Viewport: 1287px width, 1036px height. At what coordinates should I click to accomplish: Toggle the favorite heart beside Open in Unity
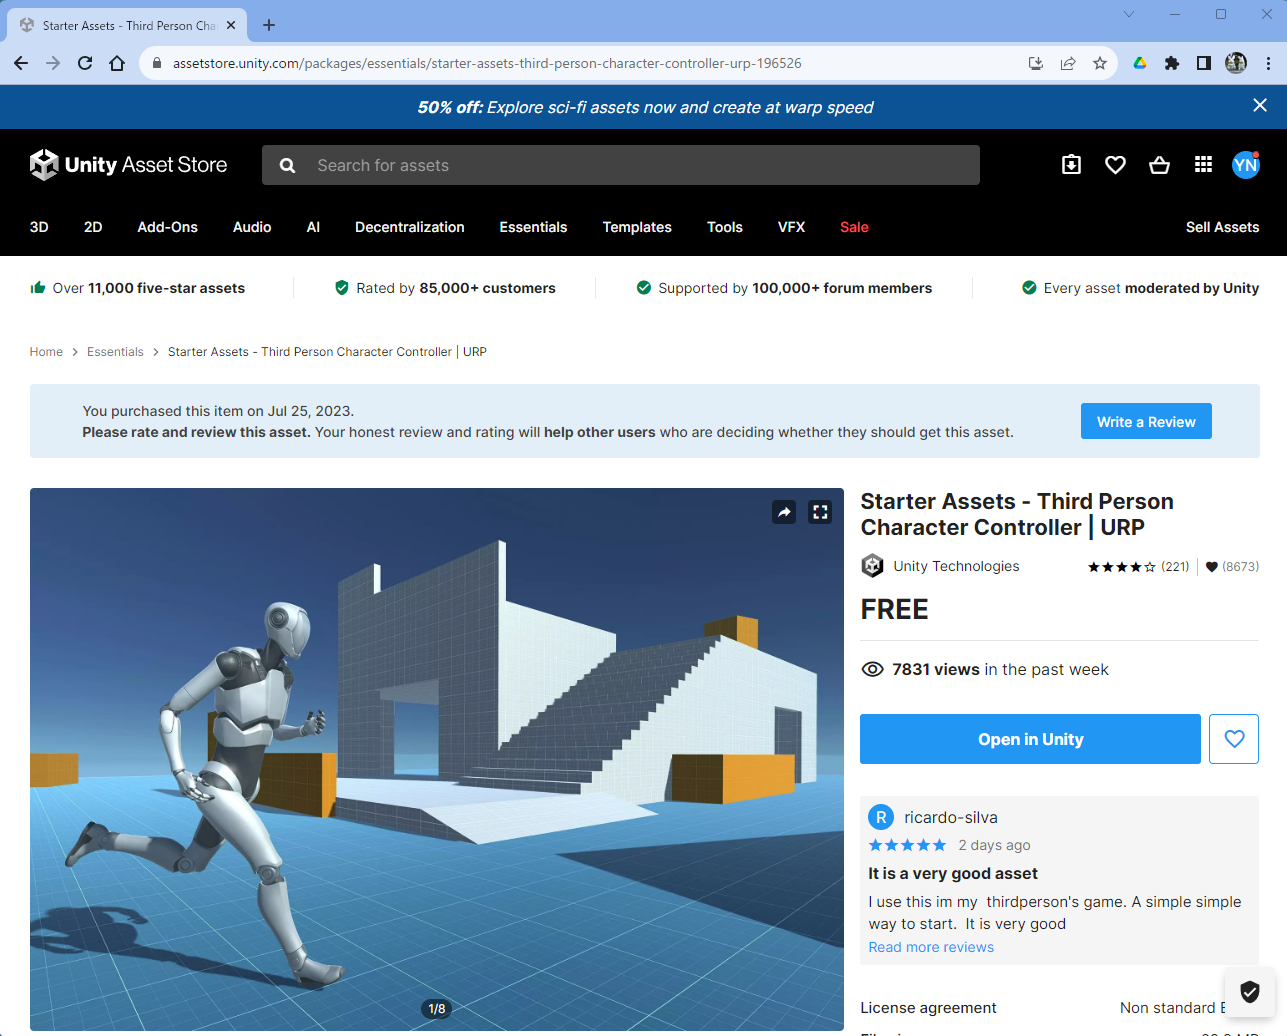(x=1234, y=739)
